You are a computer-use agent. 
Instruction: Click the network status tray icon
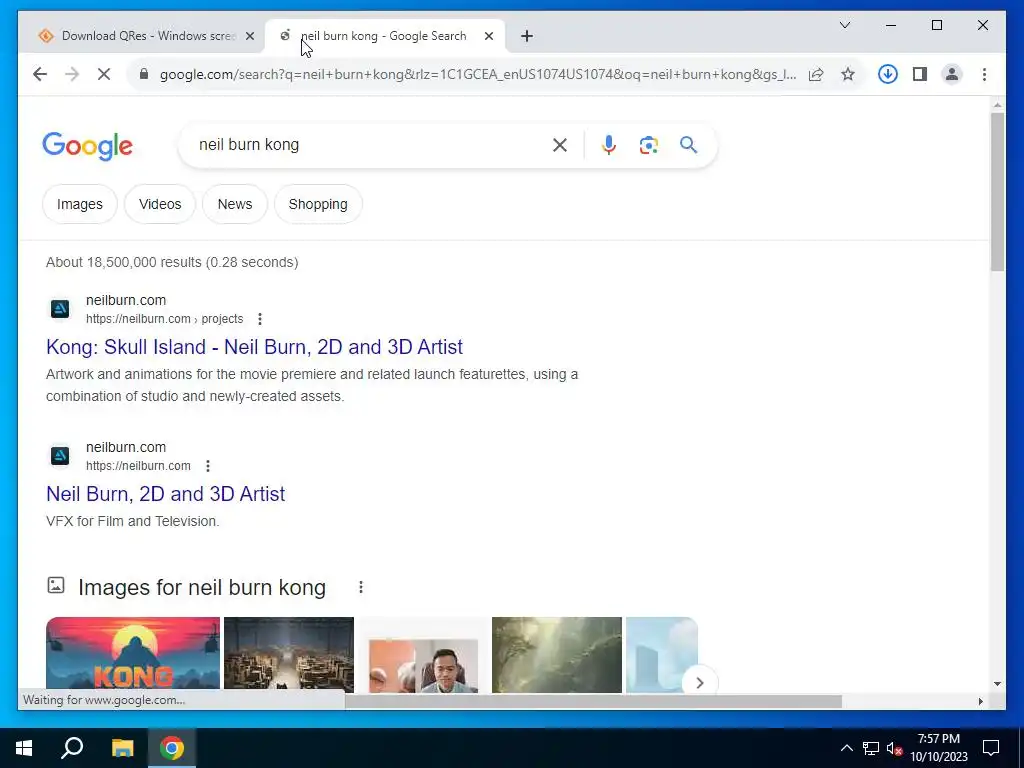[x=871, y=748]
